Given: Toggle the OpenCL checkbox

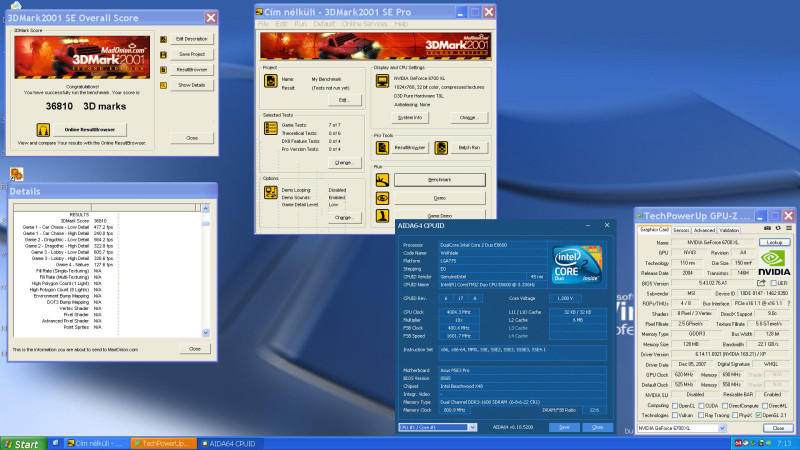Looking at the screenshot, I should coord(675,406).
